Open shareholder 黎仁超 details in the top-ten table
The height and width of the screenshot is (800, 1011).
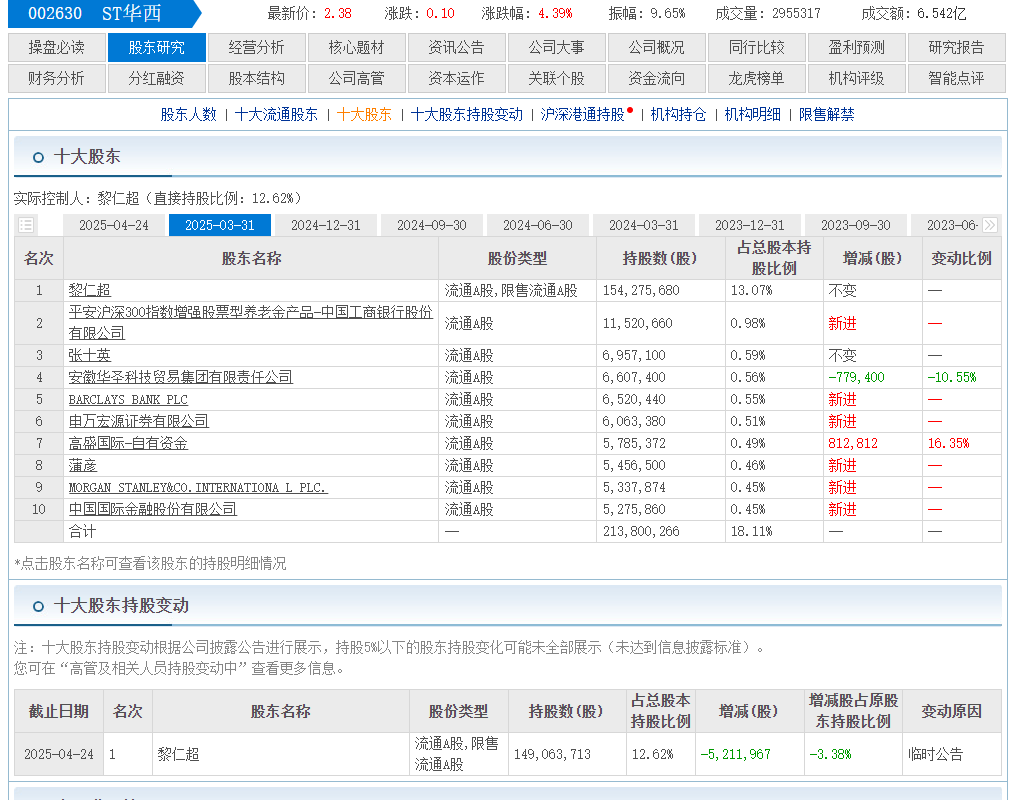coord(90,290)
